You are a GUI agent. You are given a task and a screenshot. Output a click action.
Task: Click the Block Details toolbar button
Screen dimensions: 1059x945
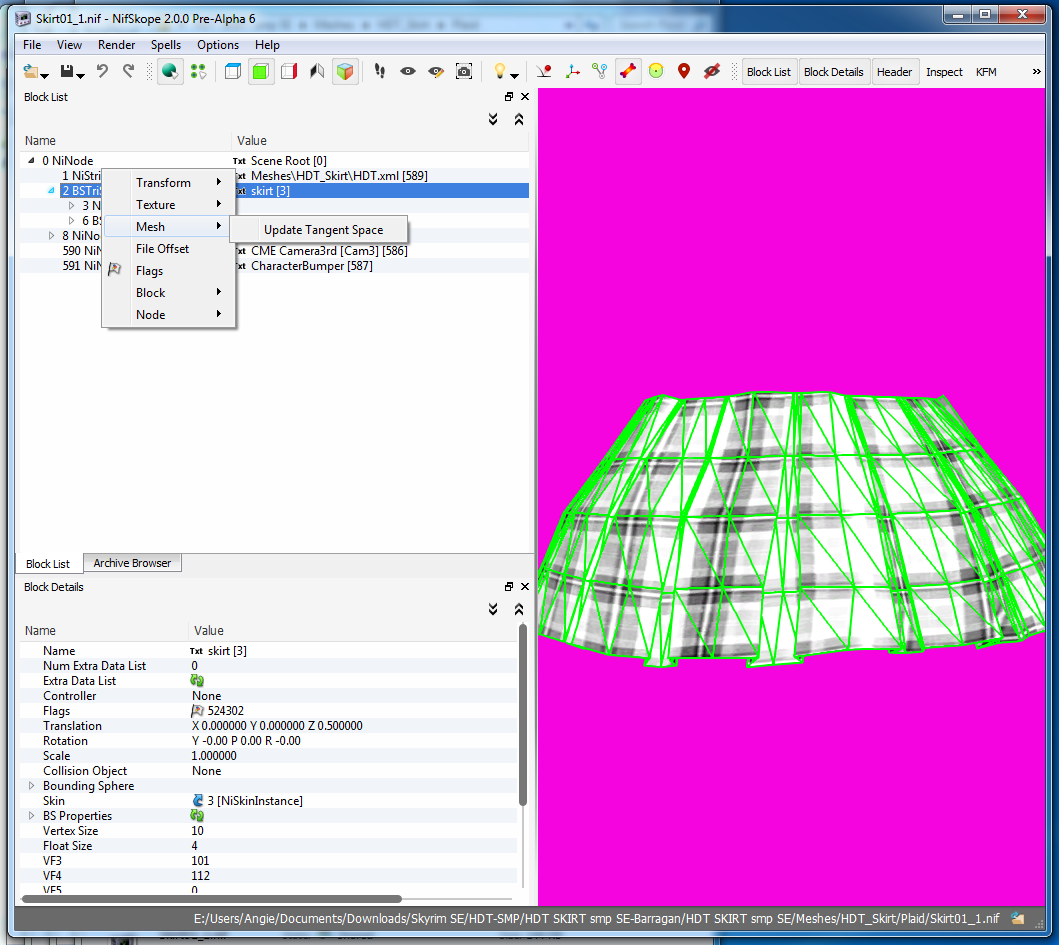833,72
